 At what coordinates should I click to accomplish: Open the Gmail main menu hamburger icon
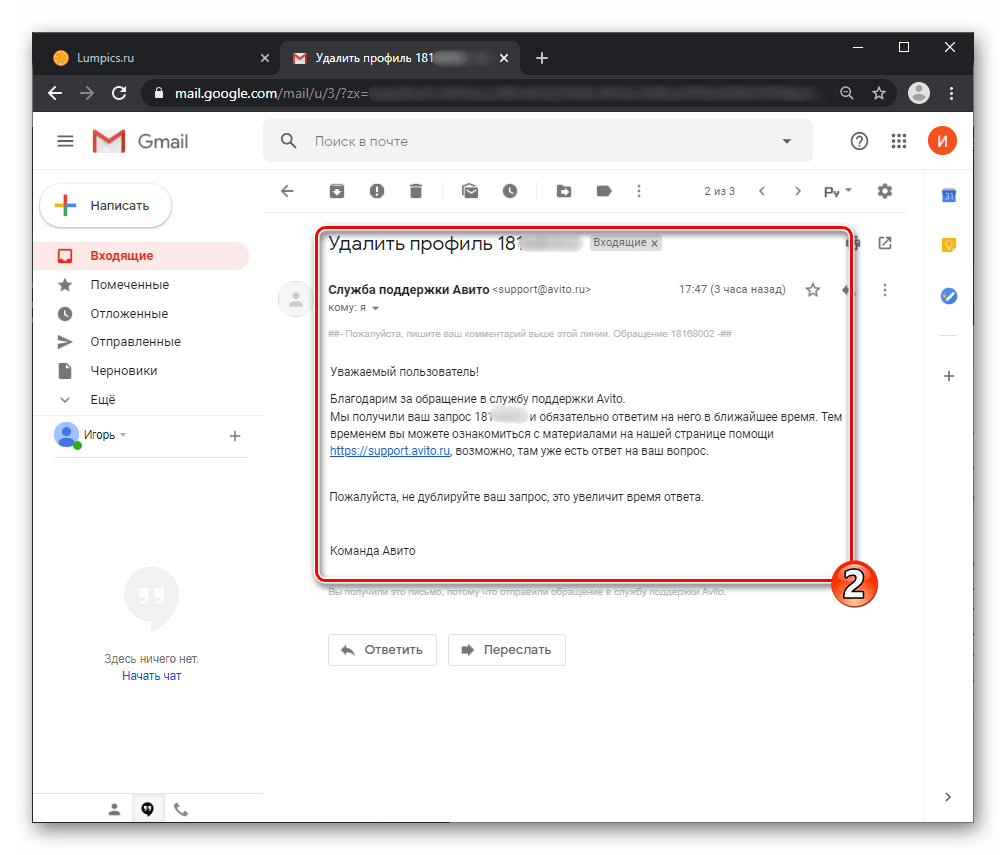(65, 141)
